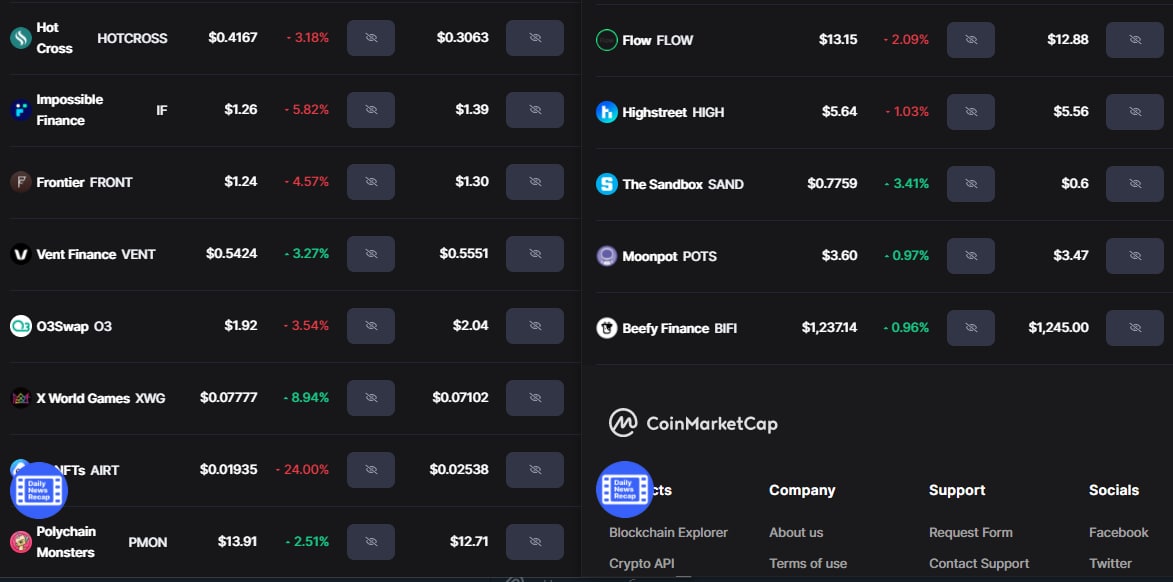The width and height of the screenshot is (1173, 582).
Task: Toggle hidden-eye button beside Flow $12.88
Action: click(x=1135, y=40)
